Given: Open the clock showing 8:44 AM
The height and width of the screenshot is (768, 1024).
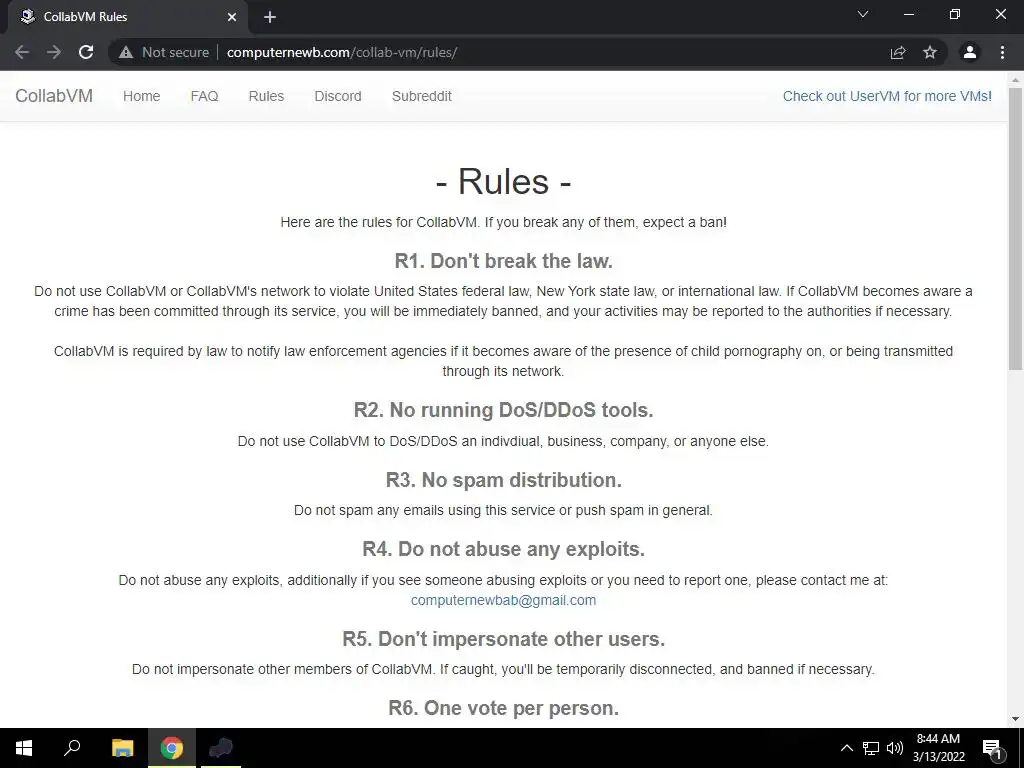Looking at the screenshot, I should (x=938, y=748).
